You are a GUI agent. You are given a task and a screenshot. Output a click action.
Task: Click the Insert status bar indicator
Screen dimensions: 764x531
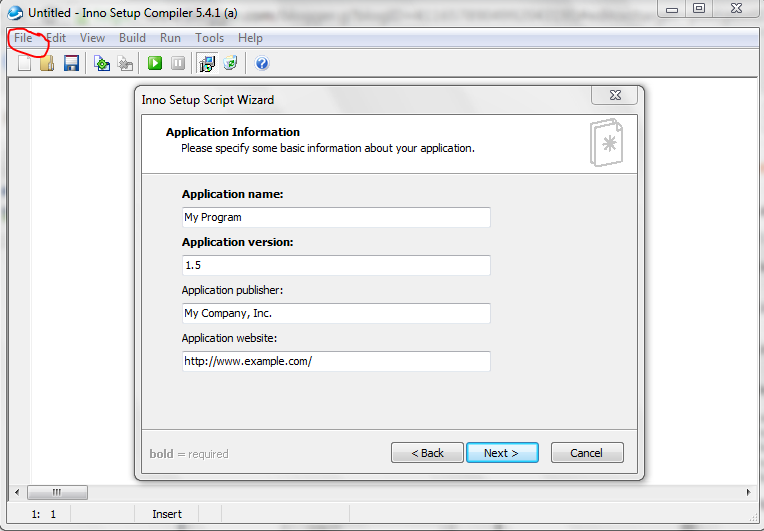click(x=167, y=514)
